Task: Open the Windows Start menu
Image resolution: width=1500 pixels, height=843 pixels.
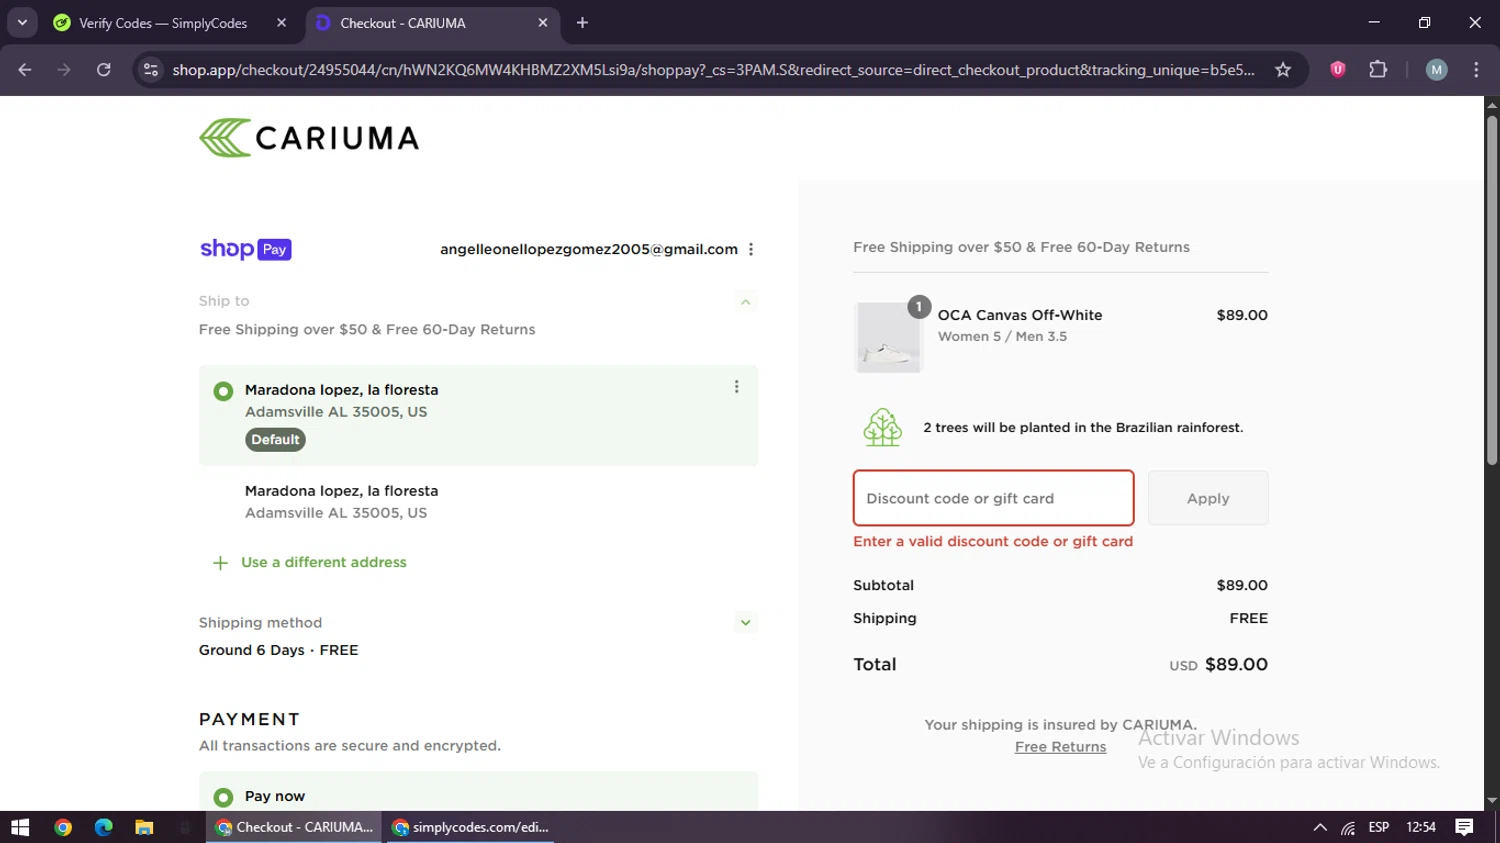Action: click(20, 827)
